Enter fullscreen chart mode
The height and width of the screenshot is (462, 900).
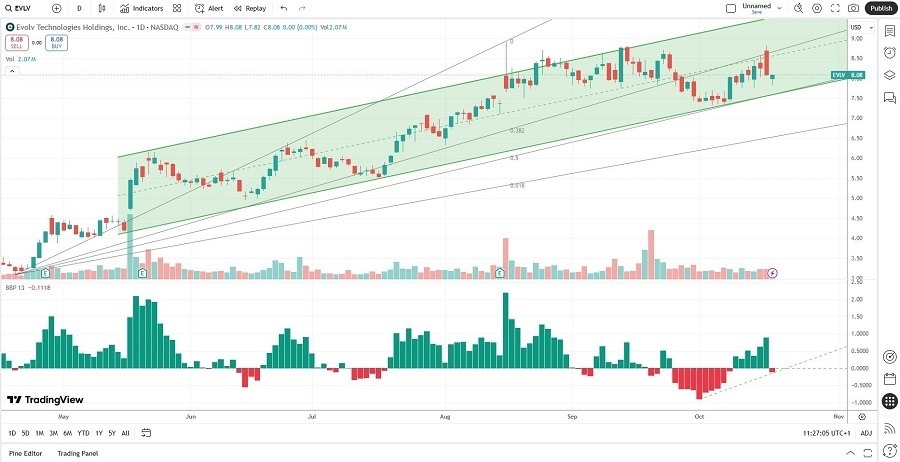pos(835,8)
